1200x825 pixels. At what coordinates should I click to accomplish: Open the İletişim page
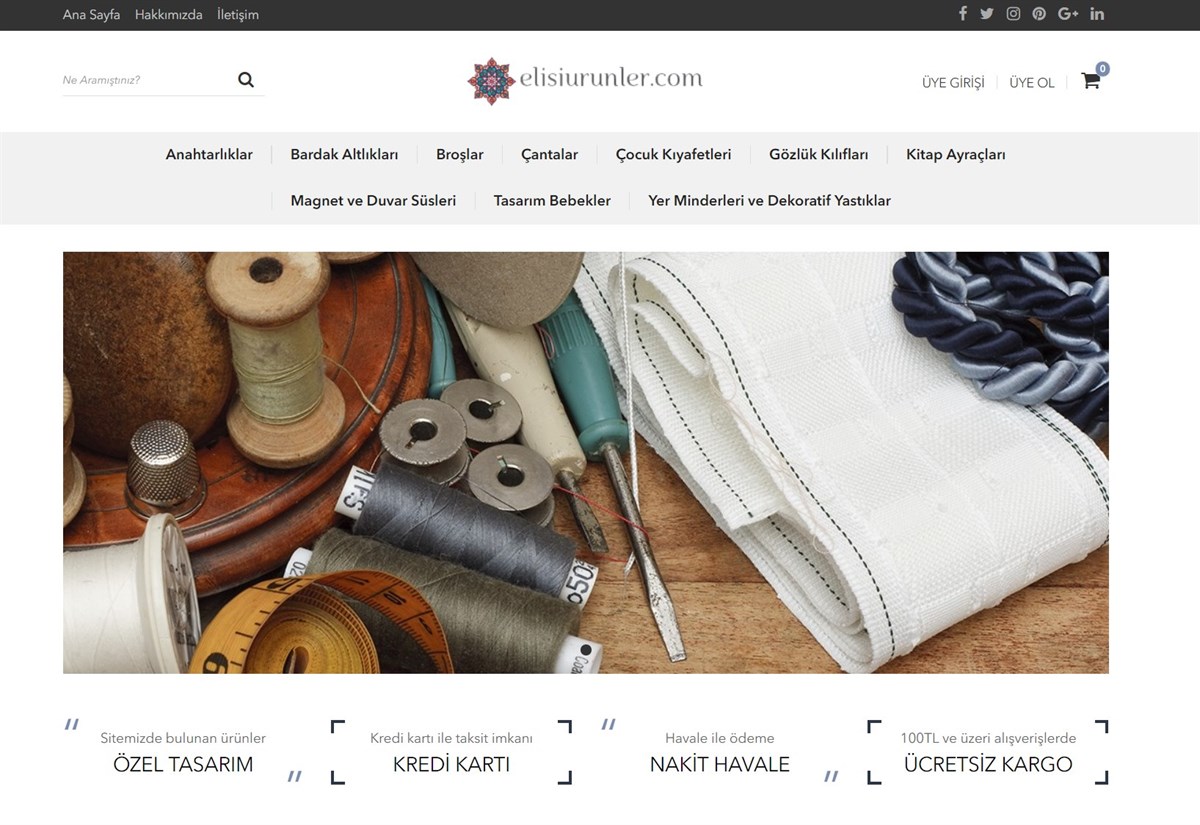tap(238, 15)
